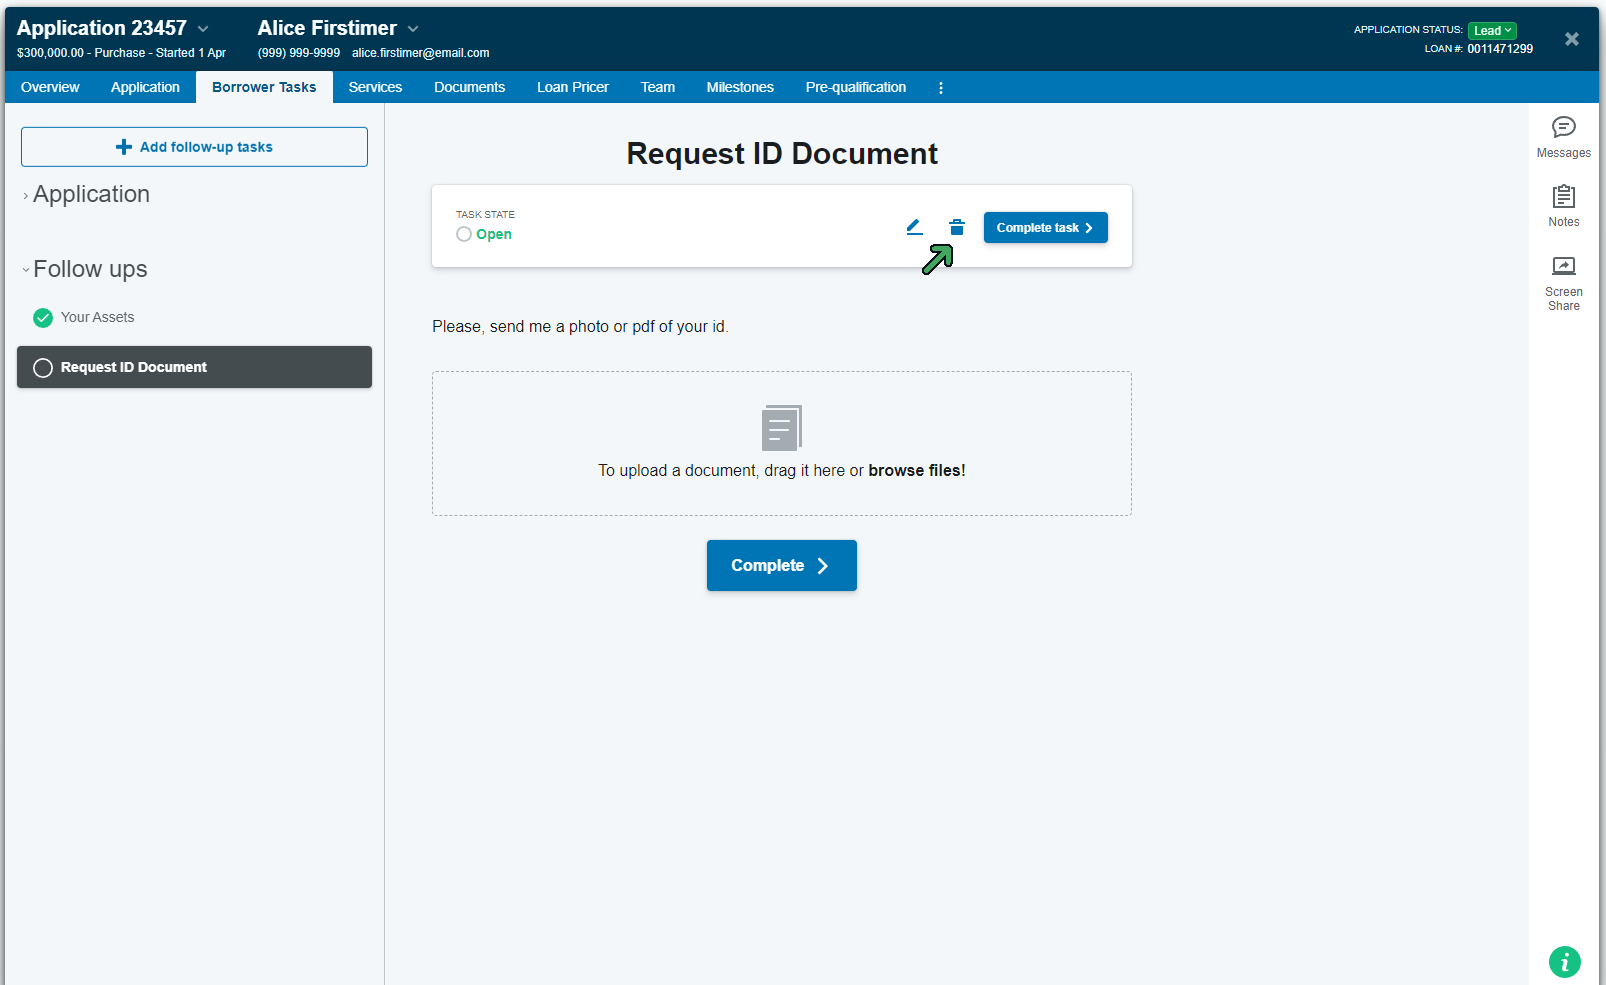
Task: Open the Alice Firstimer borrower dropdown
Action: pyautogui.click(x=413, y=29)
